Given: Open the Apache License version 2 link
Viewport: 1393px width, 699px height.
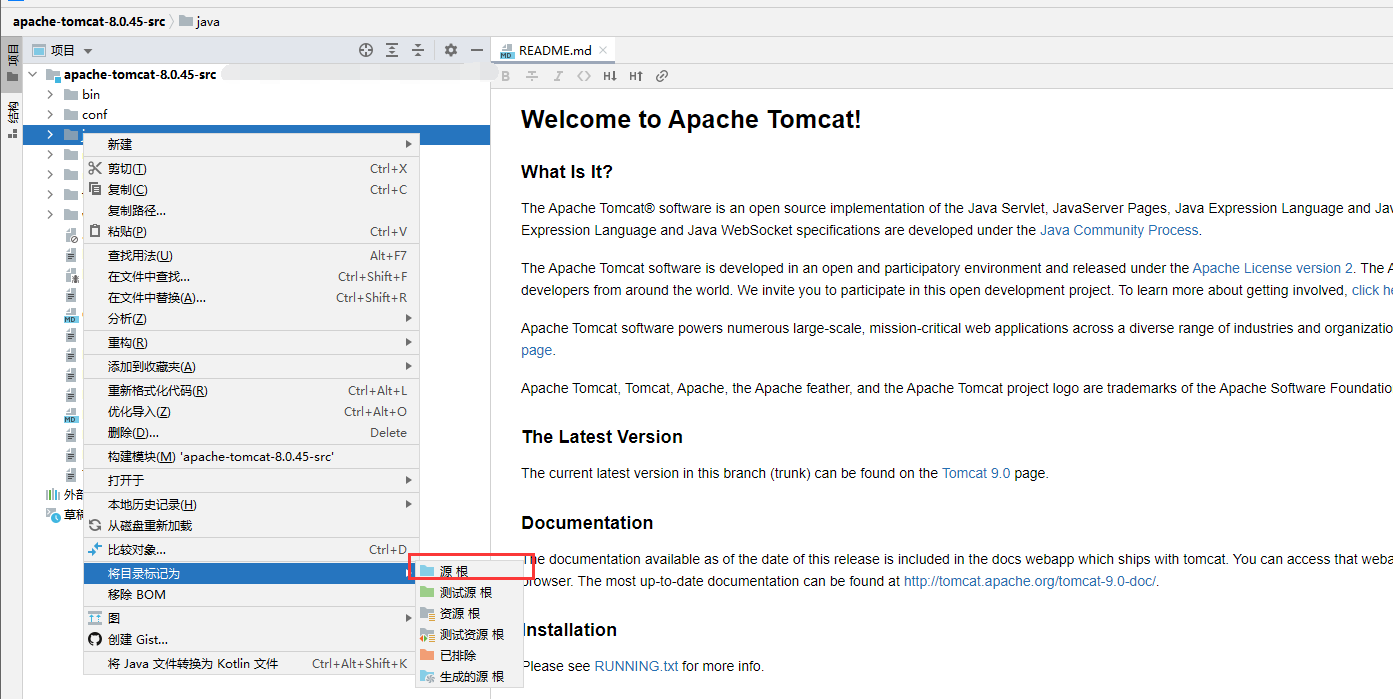Looking at the screenshot, I should 1272,268.
